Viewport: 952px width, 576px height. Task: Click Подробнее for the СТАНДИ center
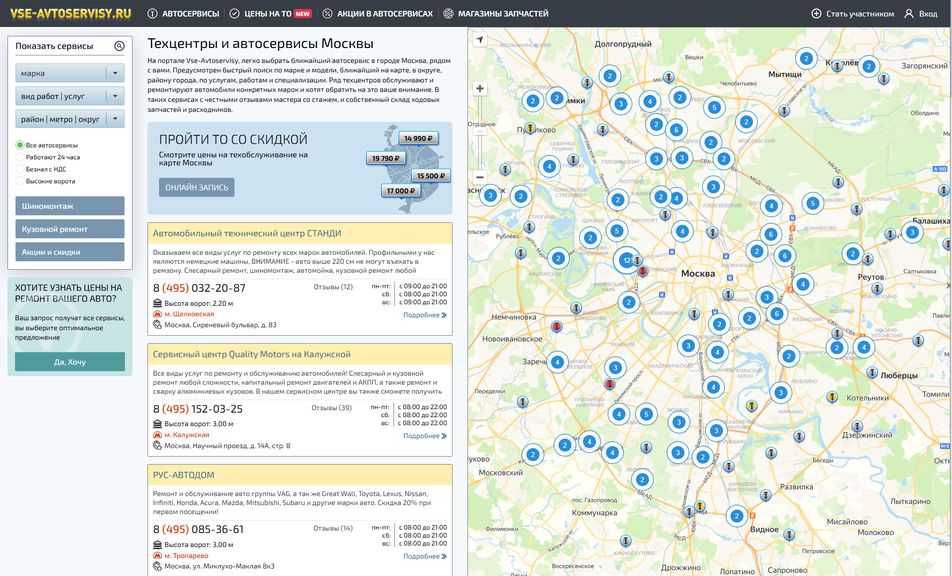(425, 315)
